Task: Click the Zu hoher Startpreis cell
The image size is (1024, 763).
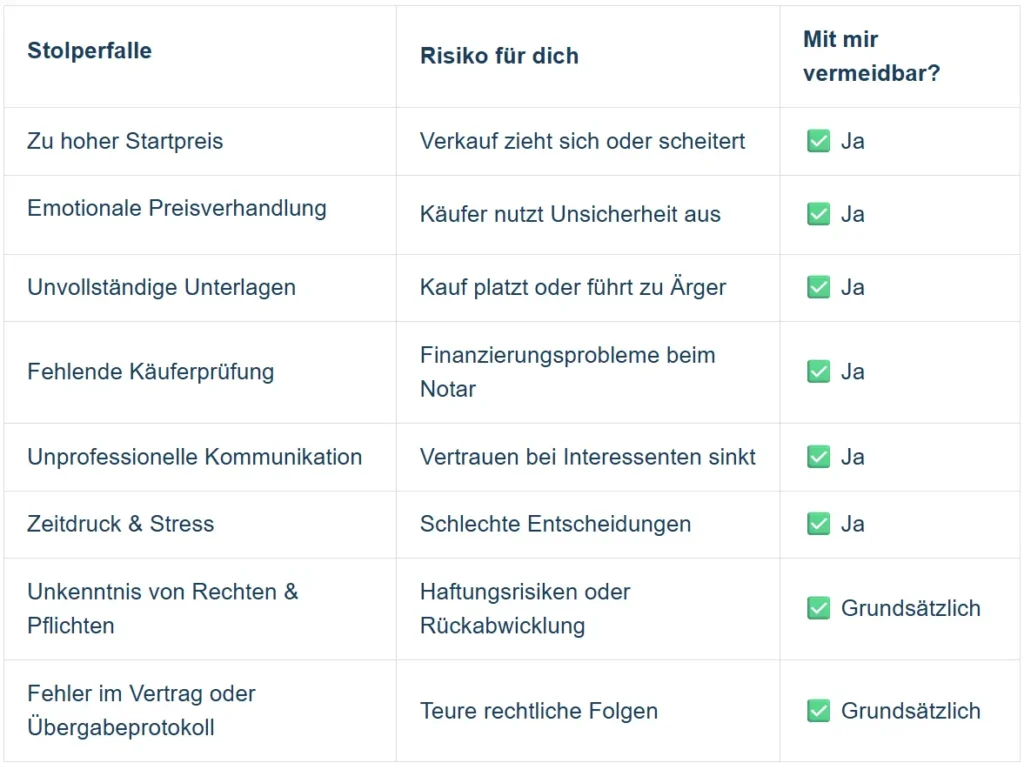Action: tap(125, 141)
